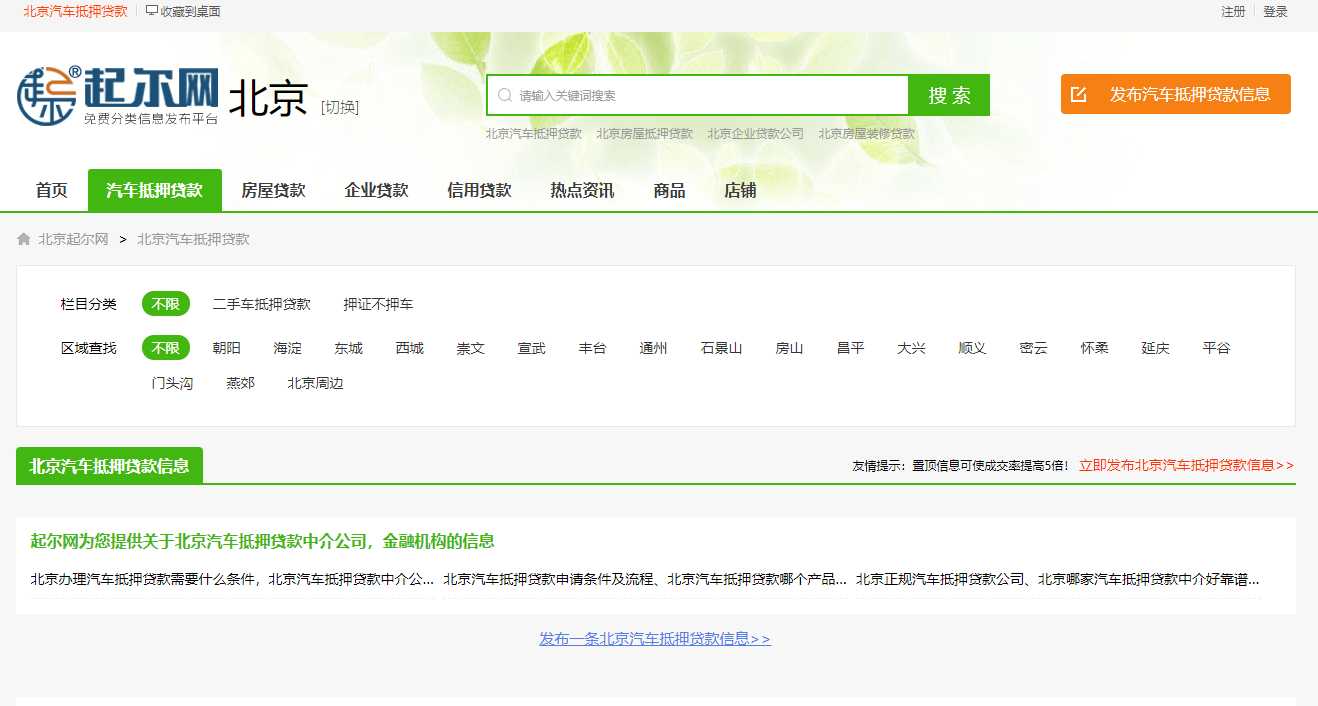Go to the 企业贷款 tab
Image resolution: width=1318 pixels, height=706 pixels.
click(x=377, y=190)
